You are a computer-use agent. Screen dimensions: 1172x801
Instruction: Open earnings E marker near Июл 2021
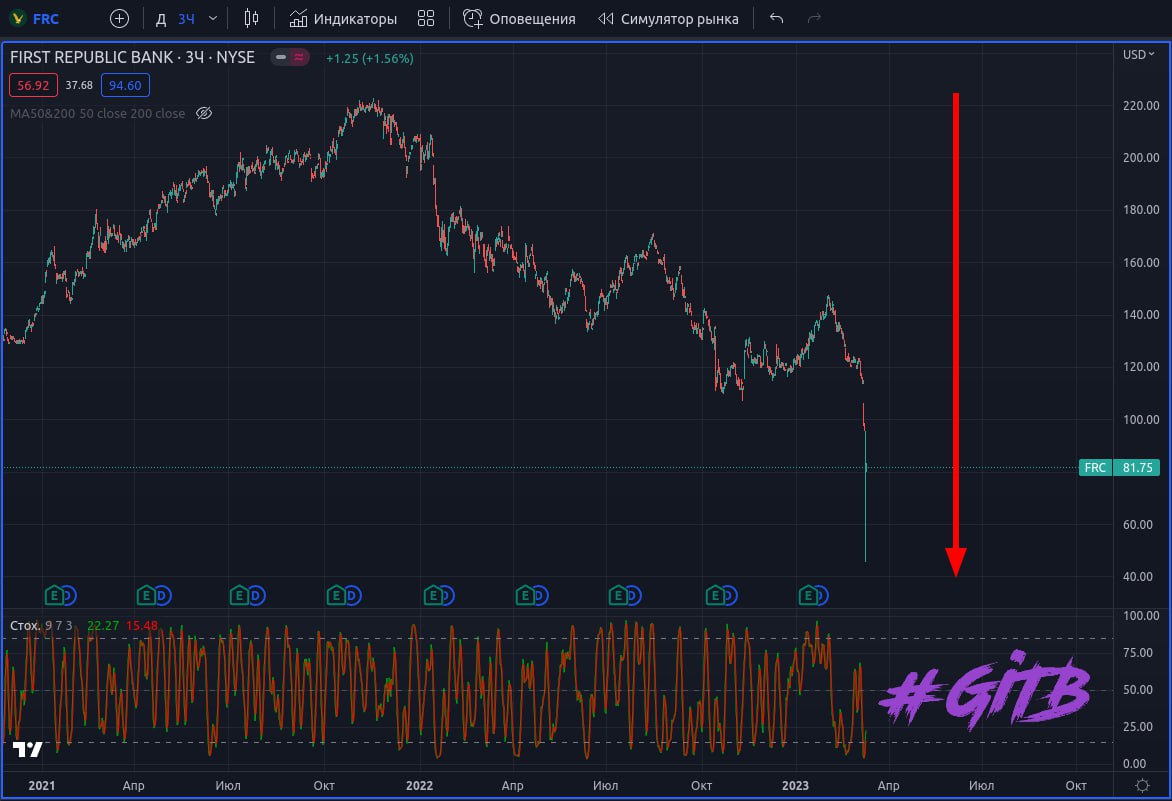(239, 596)
